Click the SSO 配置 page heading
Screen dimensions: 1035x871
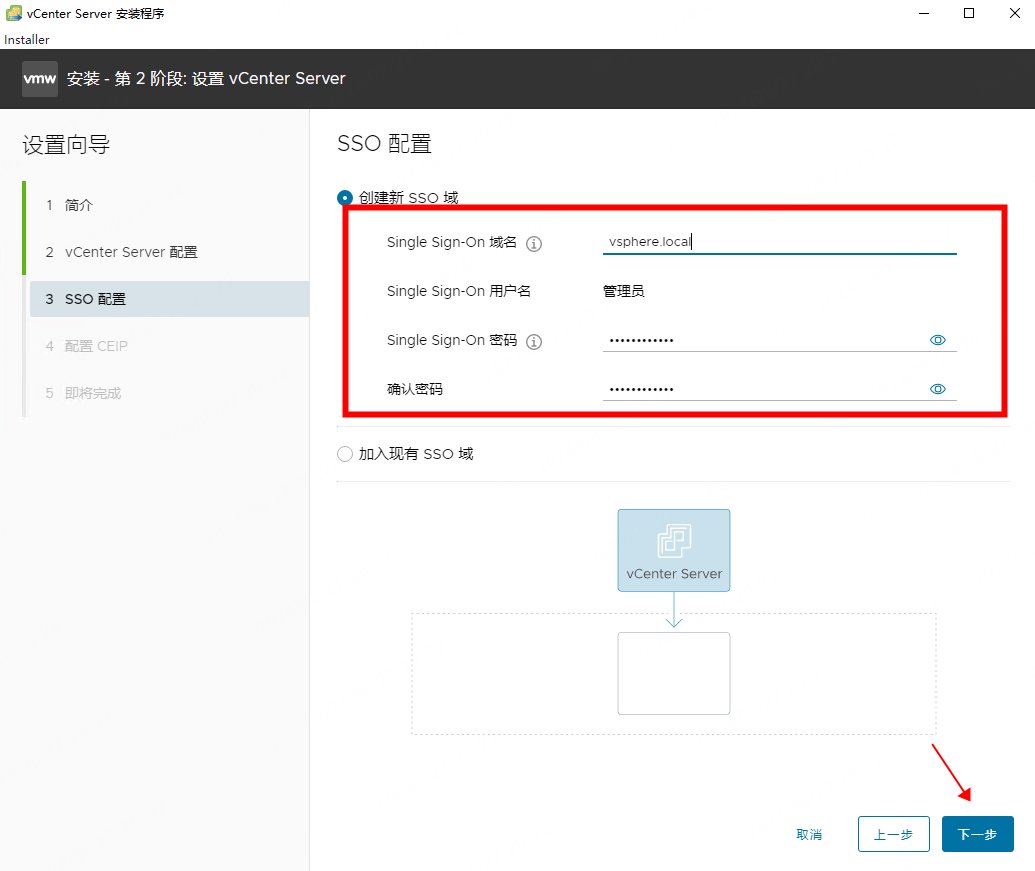click(x=384, y=144)
